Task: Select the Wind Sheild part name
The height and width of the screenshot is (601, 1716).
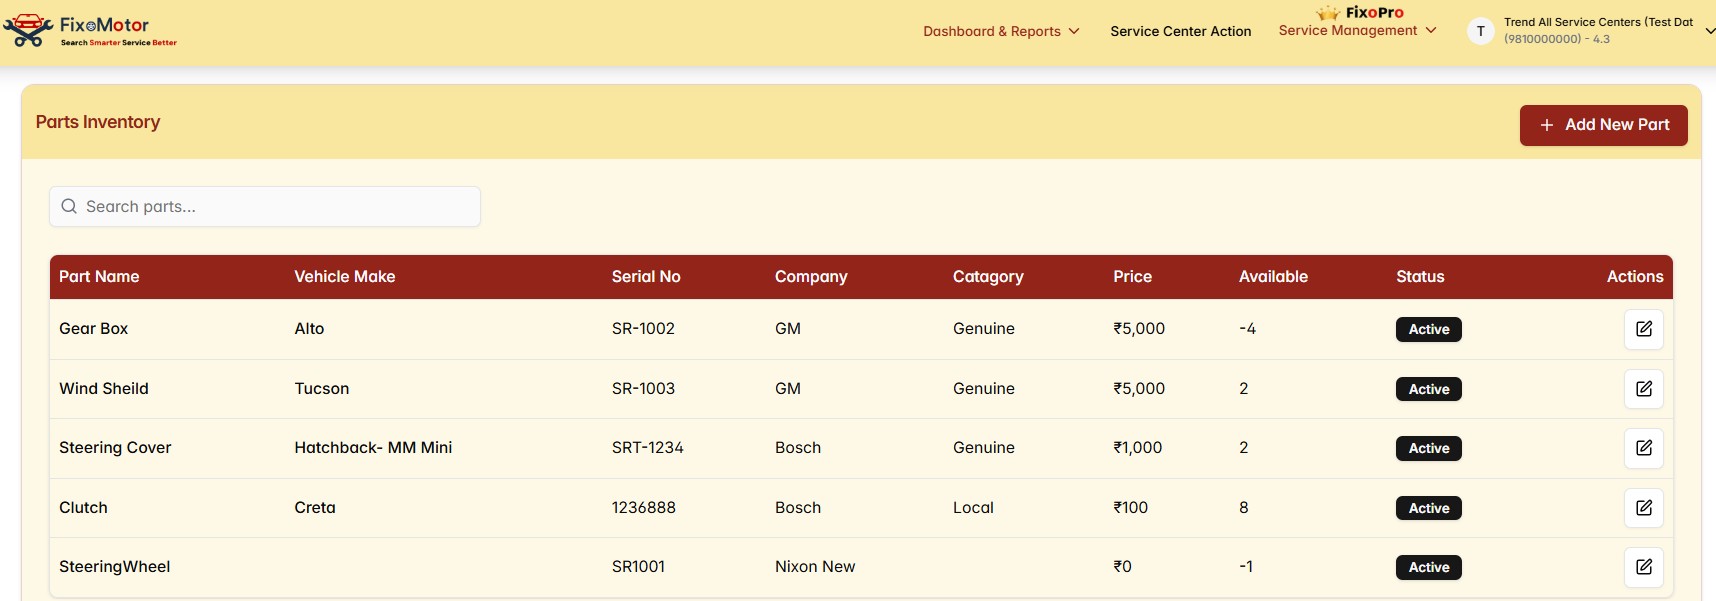Action: pyautogui.click(x=104, y=389)
